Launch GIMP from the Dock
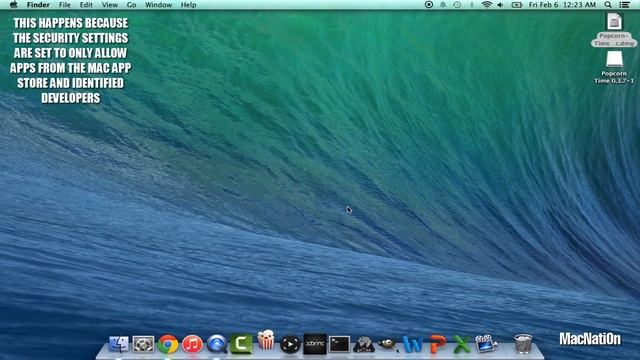Image resolution: width=640 pixels, height=360 pixels. click(388, 344)
